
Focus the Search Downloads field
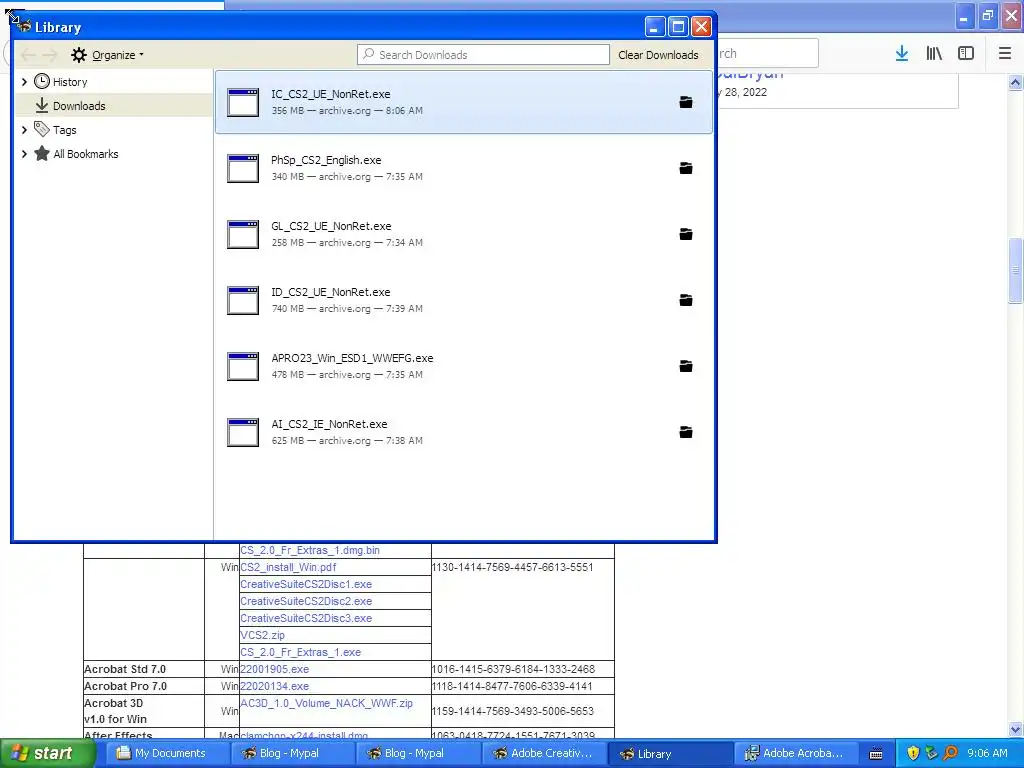(483, 55)
